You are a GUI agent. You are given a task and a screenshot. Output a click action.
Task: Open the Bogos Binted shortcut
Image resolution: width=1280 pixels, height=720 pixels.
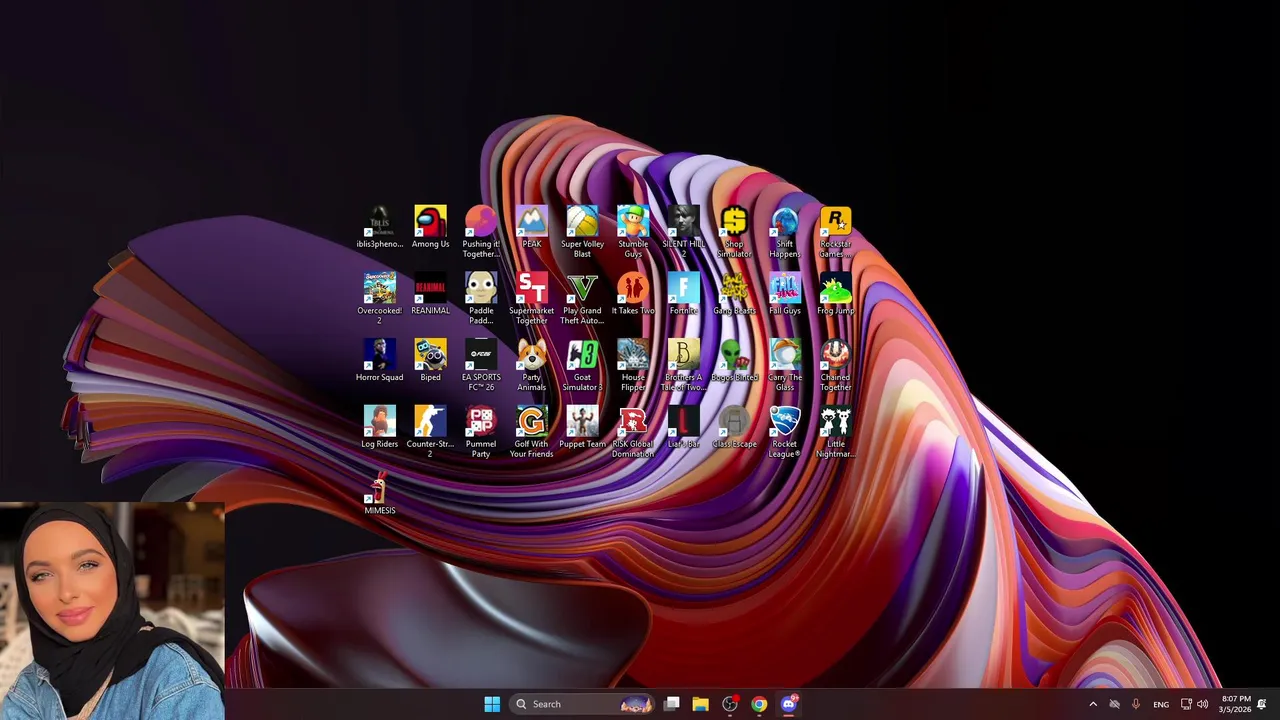click(x=734, y=360)
